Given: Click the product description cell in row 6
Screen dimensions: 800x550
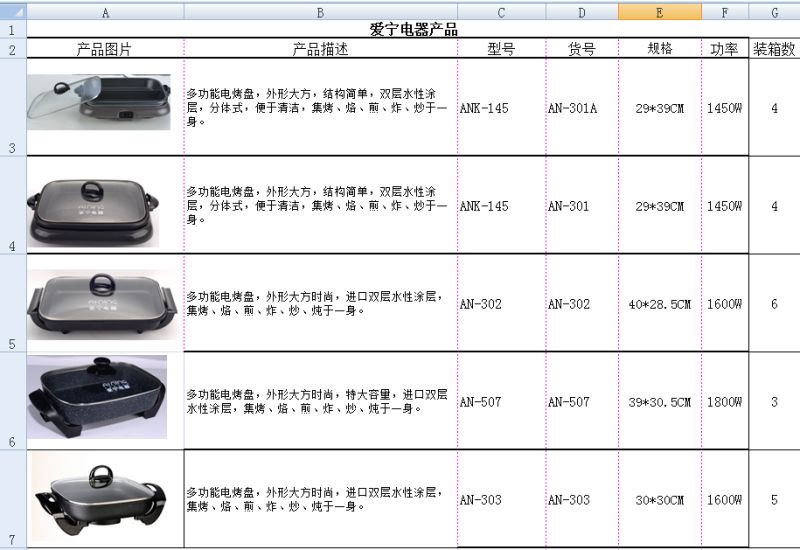Looking at the screenshot, I should click(x=320, y=402).
